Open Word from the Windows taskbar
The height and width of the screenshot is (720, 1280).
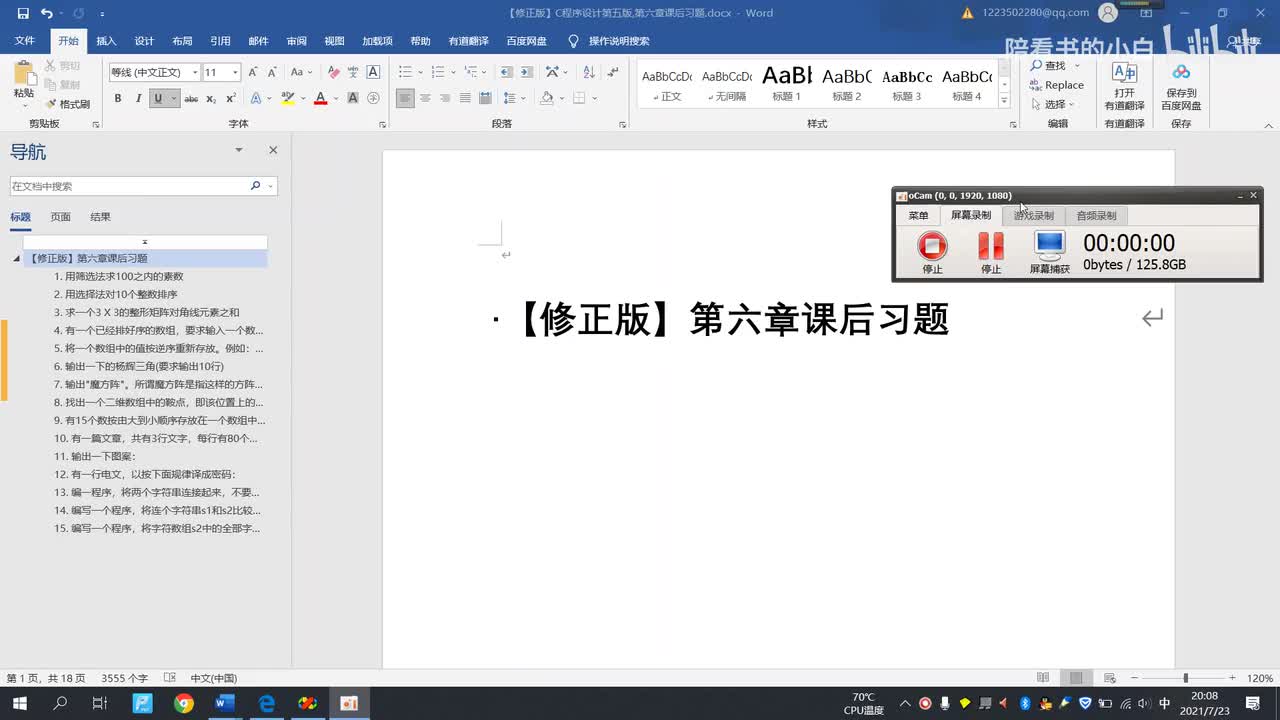click(x=225, y=703)
